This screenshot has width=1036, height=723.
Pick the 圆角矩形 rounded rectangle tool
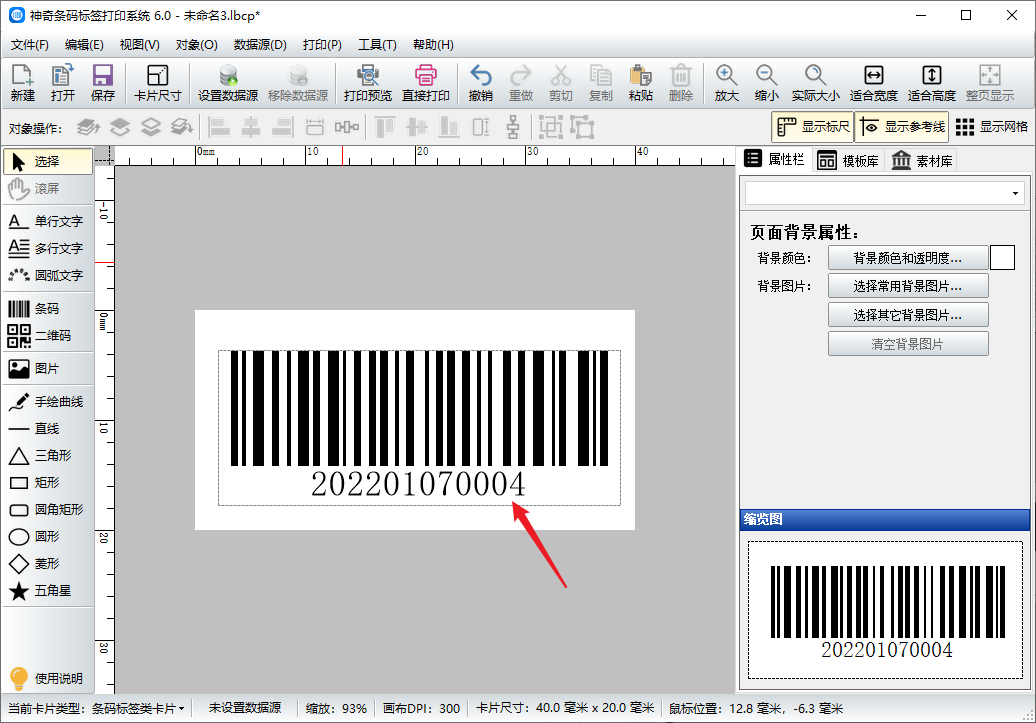pos(48,510)
